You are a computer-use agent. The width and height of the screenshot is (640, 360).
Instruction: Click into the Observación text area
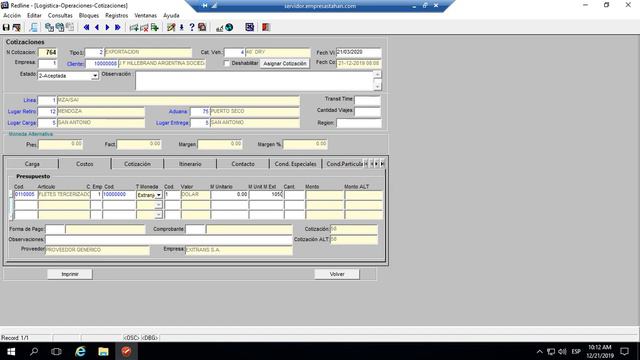point(254,81)
